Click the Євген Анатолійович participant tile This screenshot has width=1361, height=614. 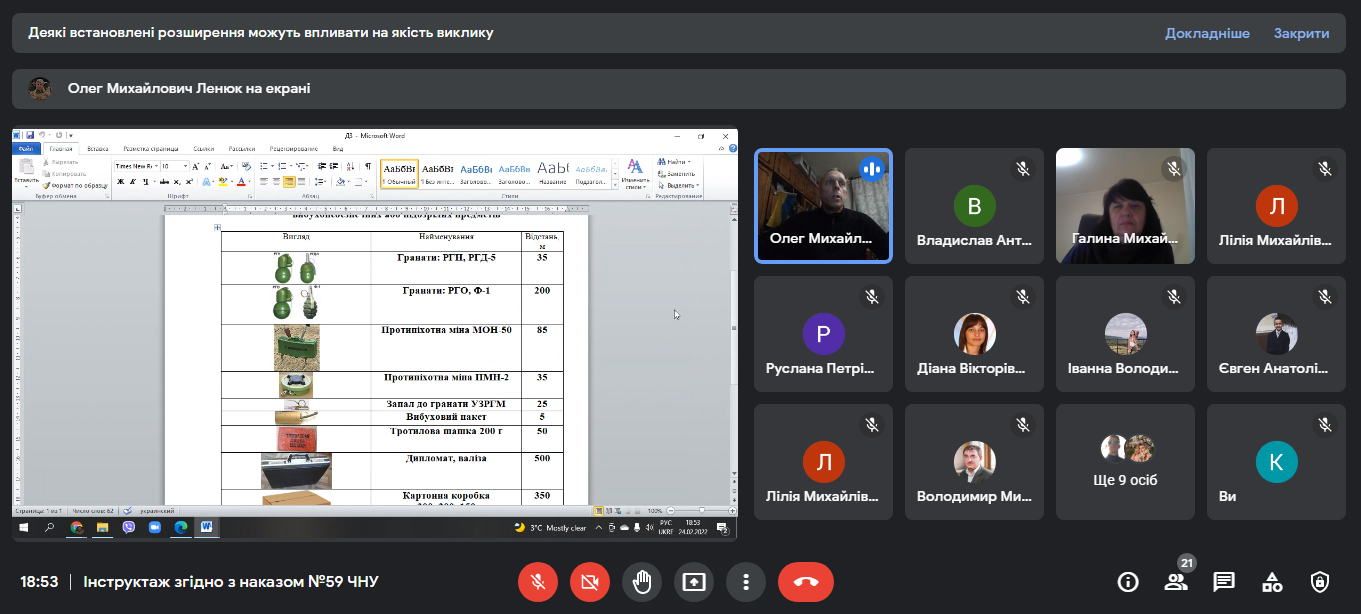point(1276,334)
